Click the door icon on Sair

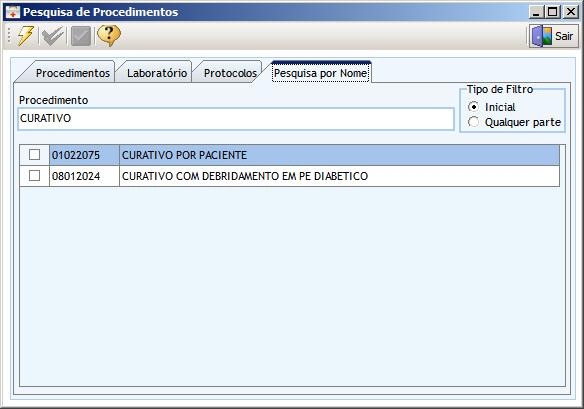pyautogui.click(x=542, y=36)
